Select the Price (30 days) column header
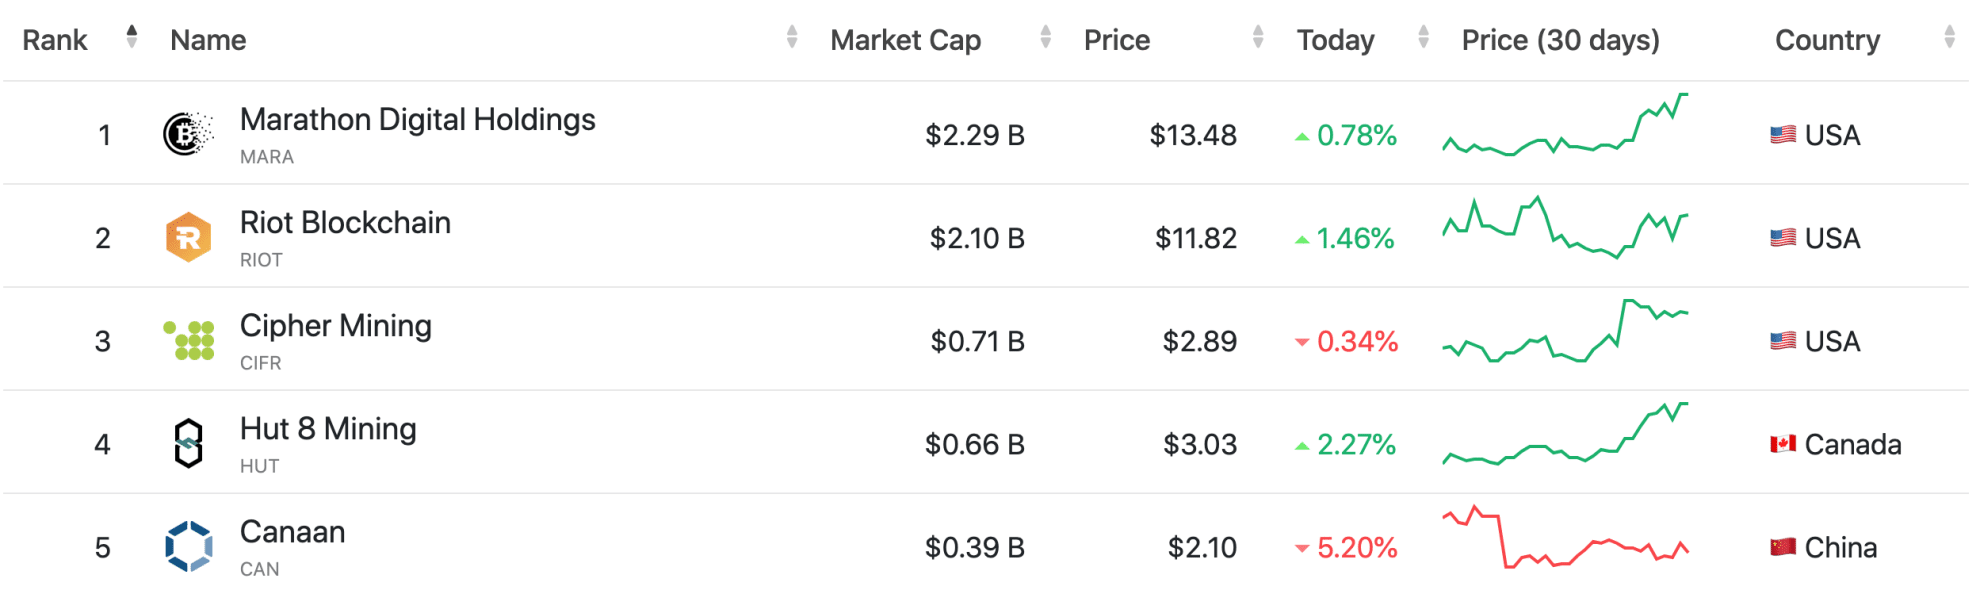 click(x=1560, y=39)
